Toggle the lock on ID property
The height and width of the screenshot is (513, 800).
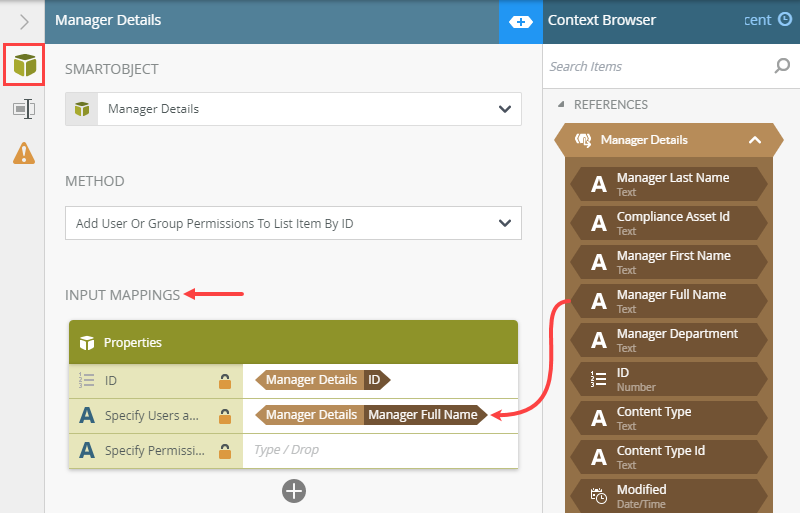226,381
